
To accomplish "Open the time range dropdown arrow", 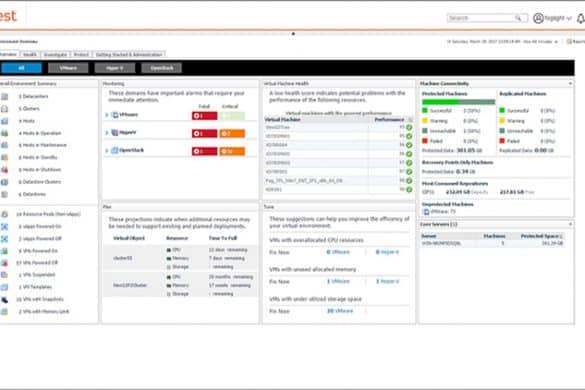I will (x=556, y=42).
